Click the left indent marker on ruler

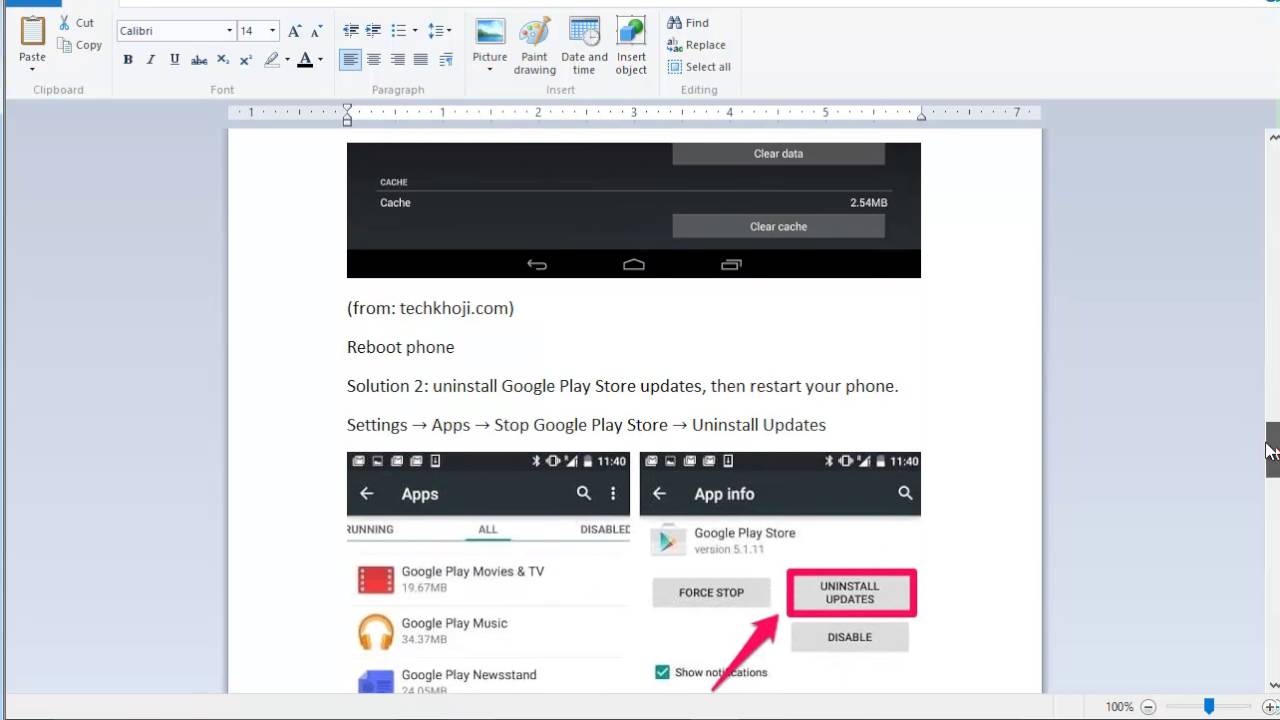pyautogui.click(x=347, y=114)
